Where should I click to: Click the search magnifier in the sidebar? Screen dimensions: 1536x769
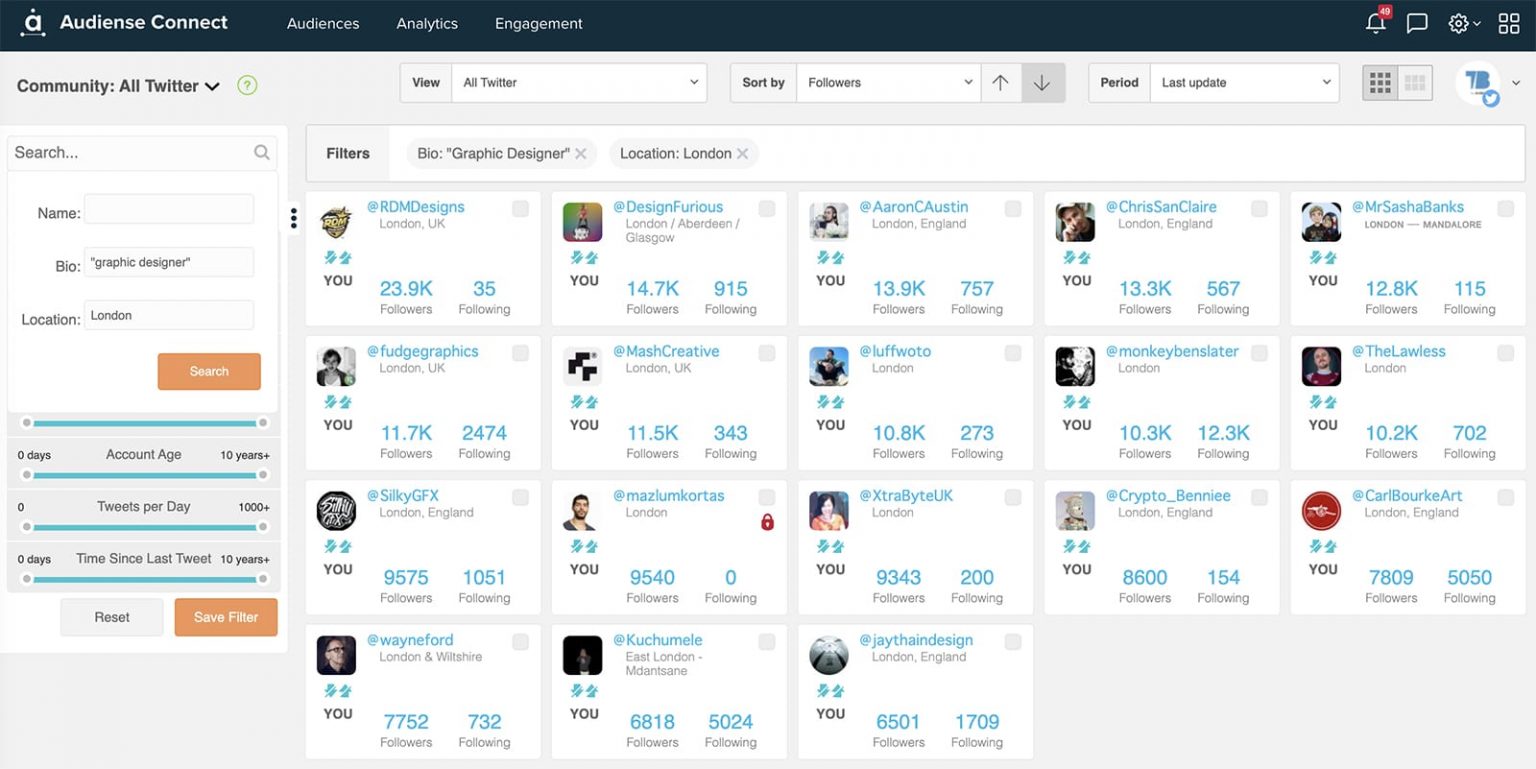pos(261,152)
